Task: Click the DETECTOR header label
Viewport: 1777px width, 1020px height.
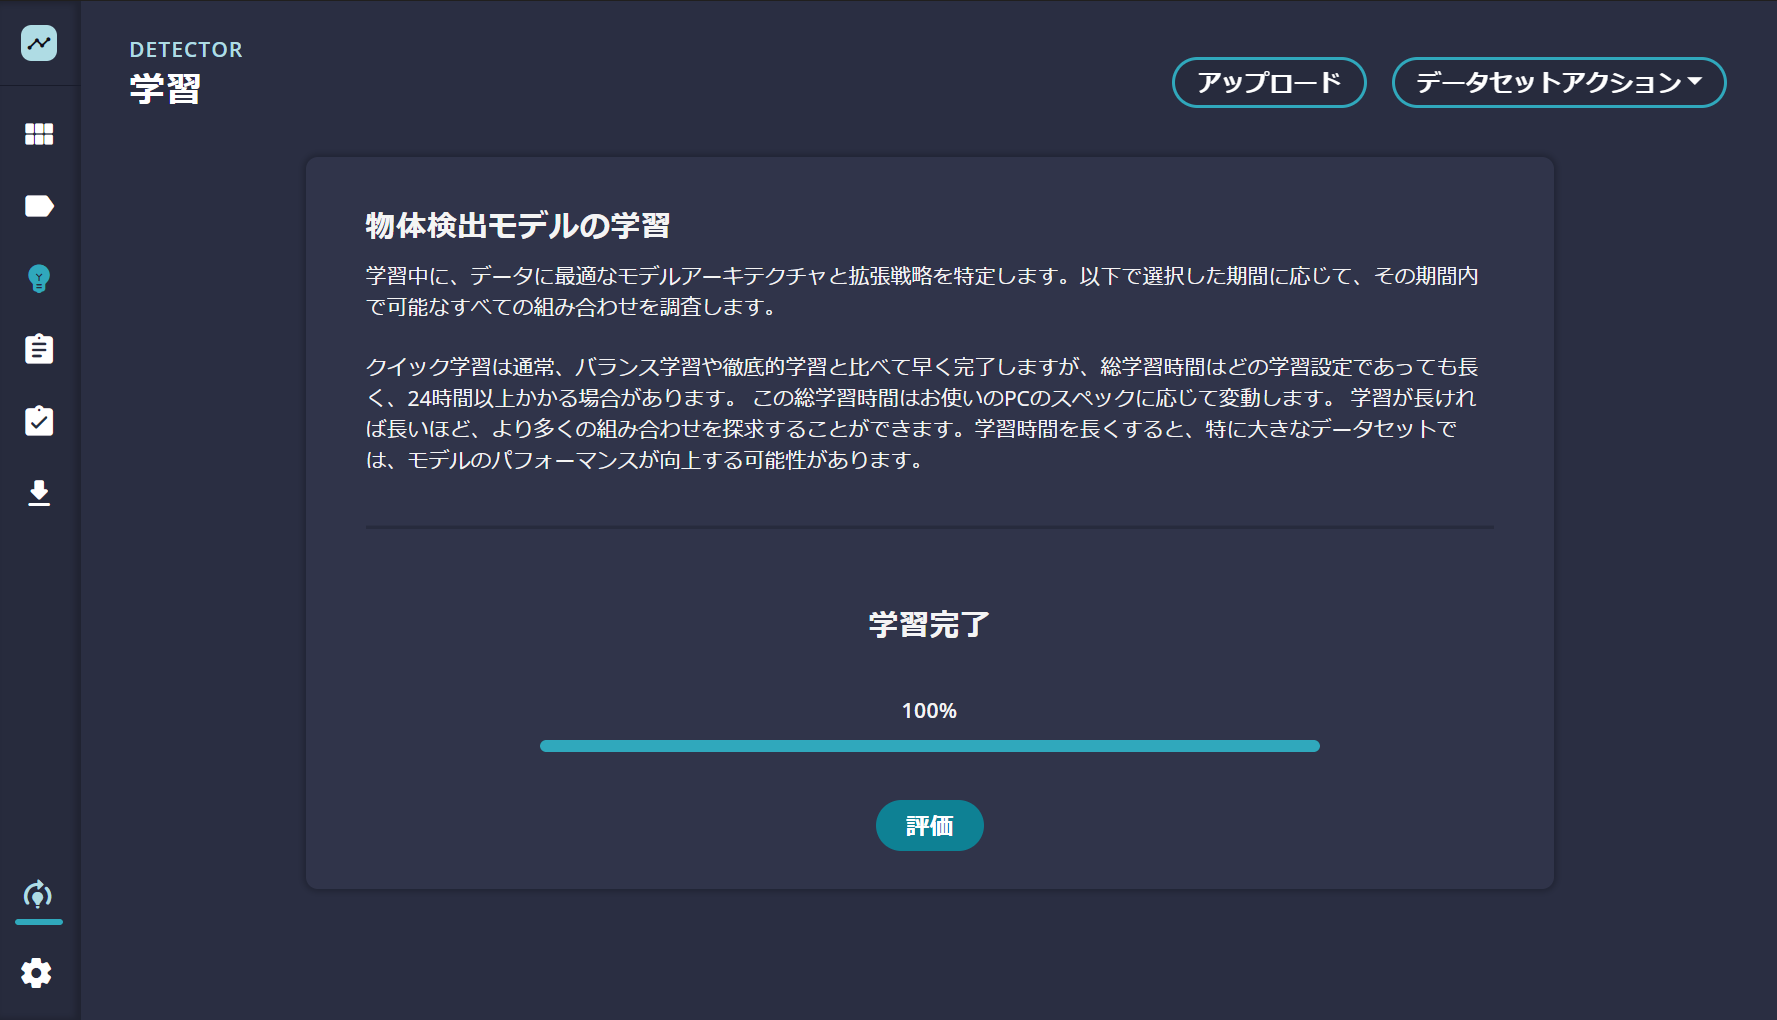Action: pos(186,49)
